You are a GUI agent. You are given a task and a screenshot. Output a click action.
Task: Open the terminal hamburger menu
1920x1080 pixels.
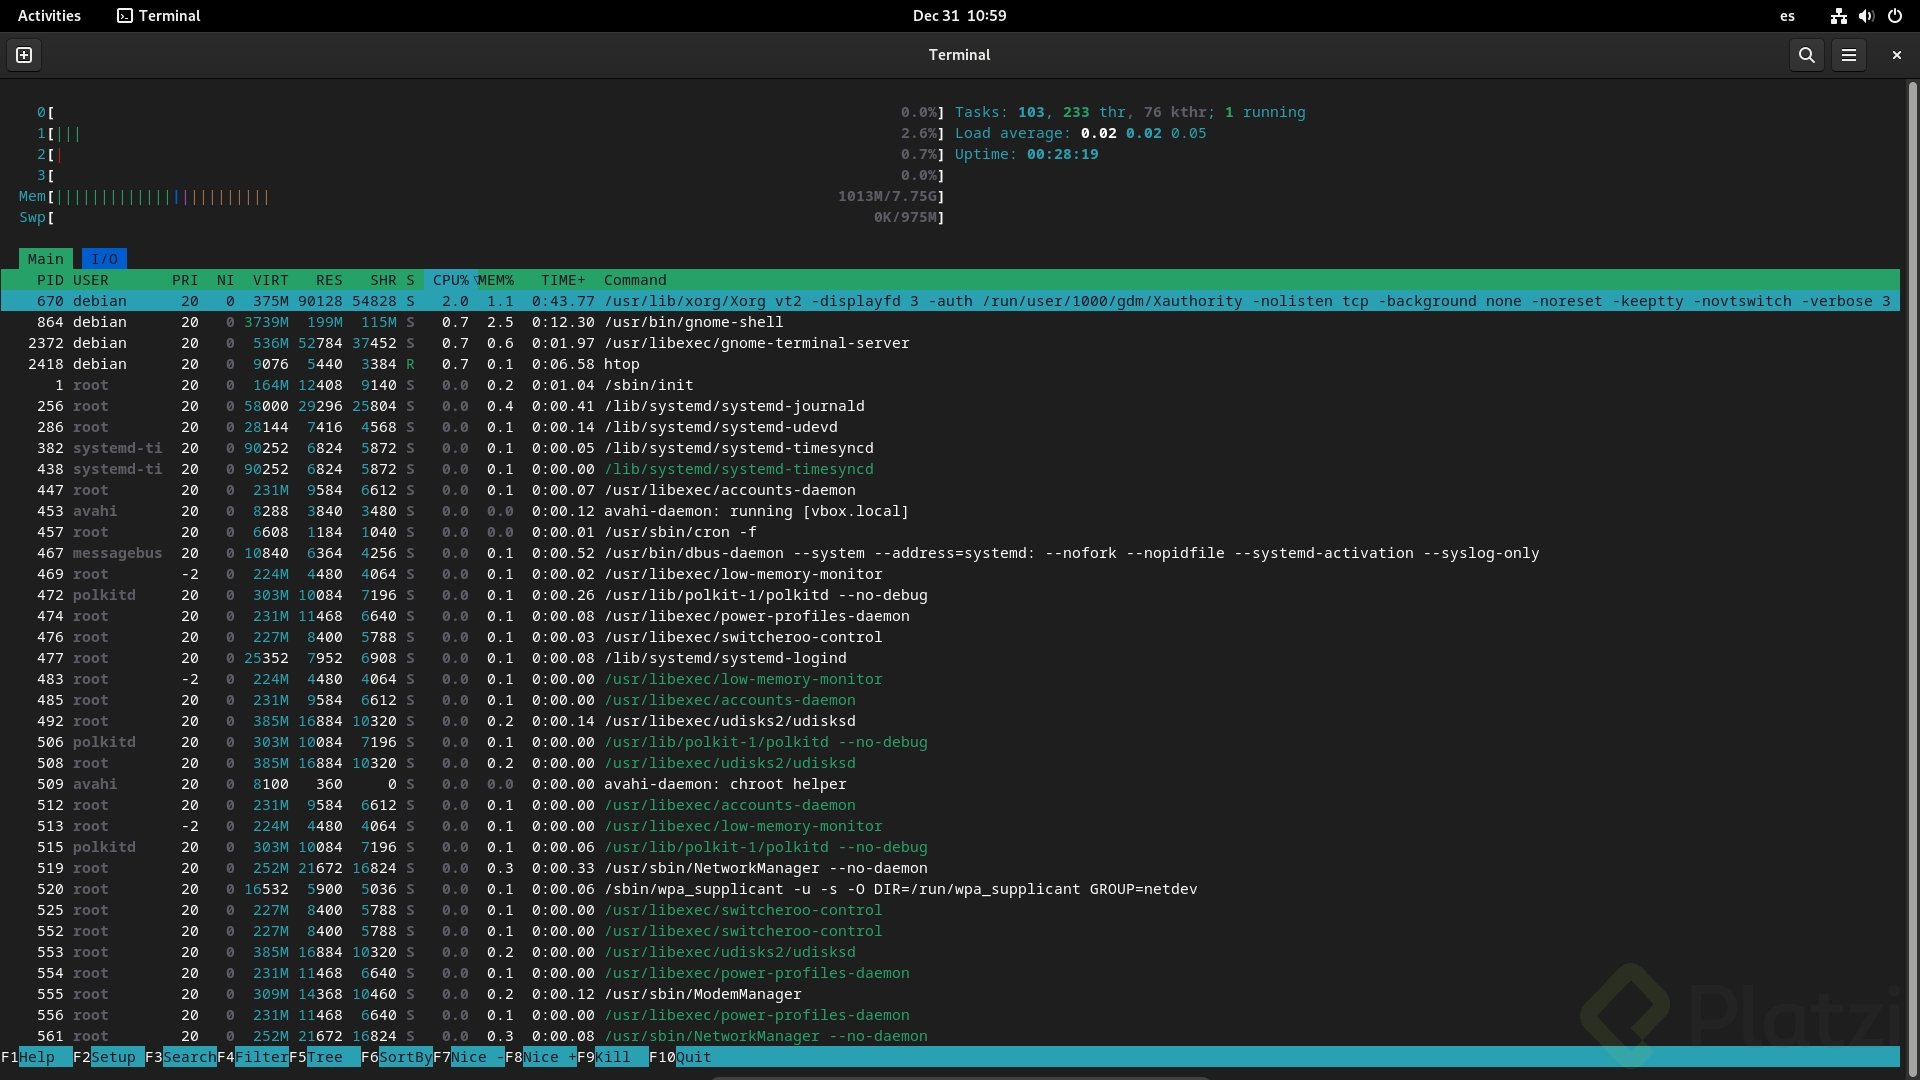point(1849,55)
